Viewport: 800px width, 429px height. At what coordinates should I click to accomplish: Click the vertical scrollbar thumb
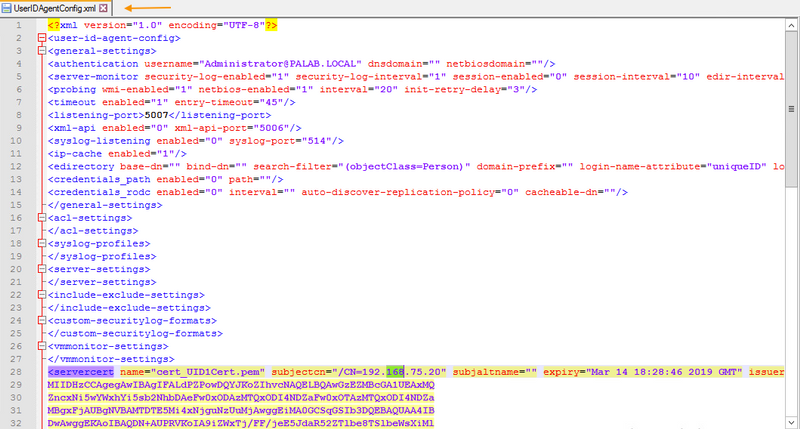click(x=791, y=108)
